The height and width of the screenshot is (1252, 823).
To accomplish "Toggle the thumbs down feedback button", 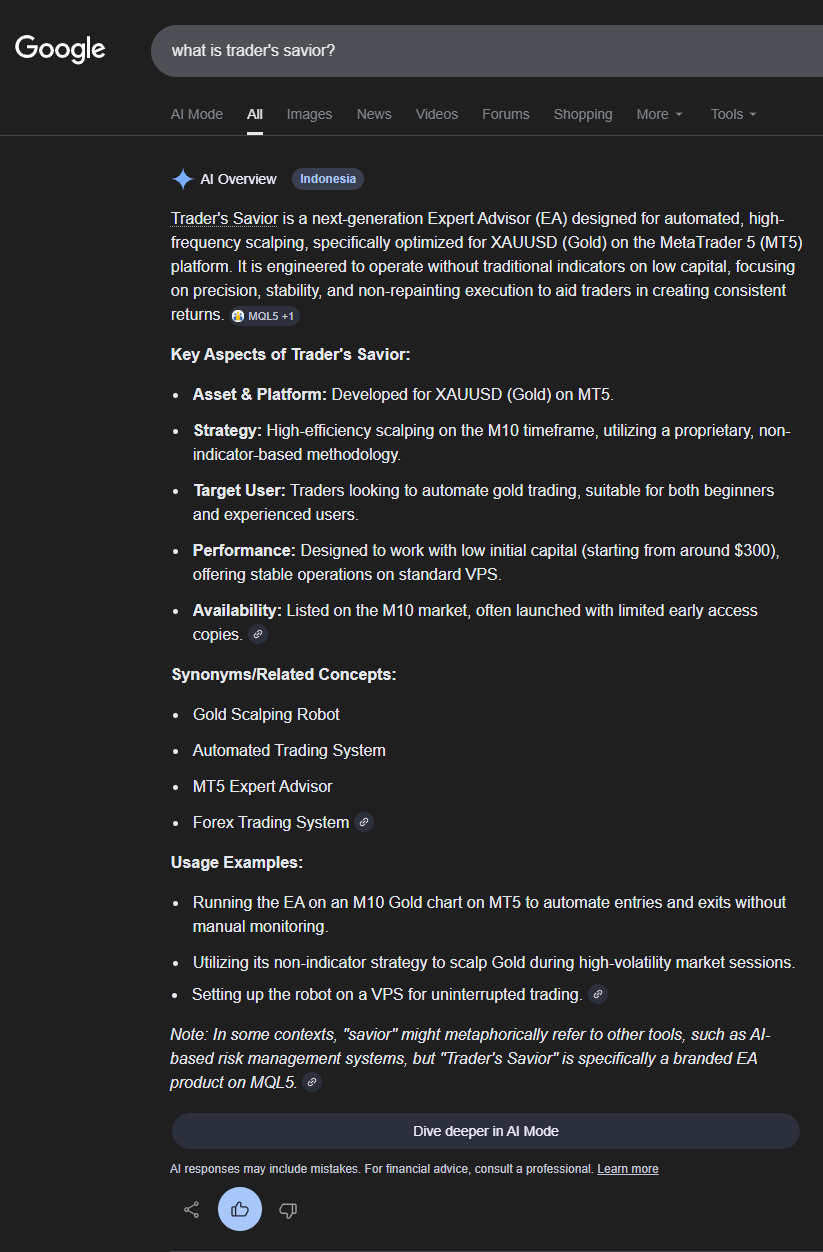I will pos(288,1210).
